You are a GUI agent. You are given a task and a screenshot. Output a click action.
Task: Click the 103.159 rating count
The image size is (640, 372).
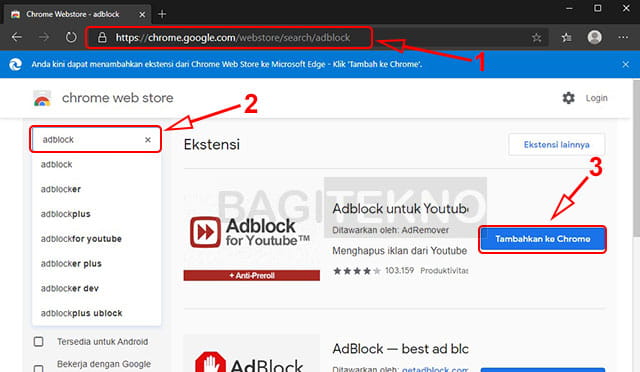click(399, 270)
